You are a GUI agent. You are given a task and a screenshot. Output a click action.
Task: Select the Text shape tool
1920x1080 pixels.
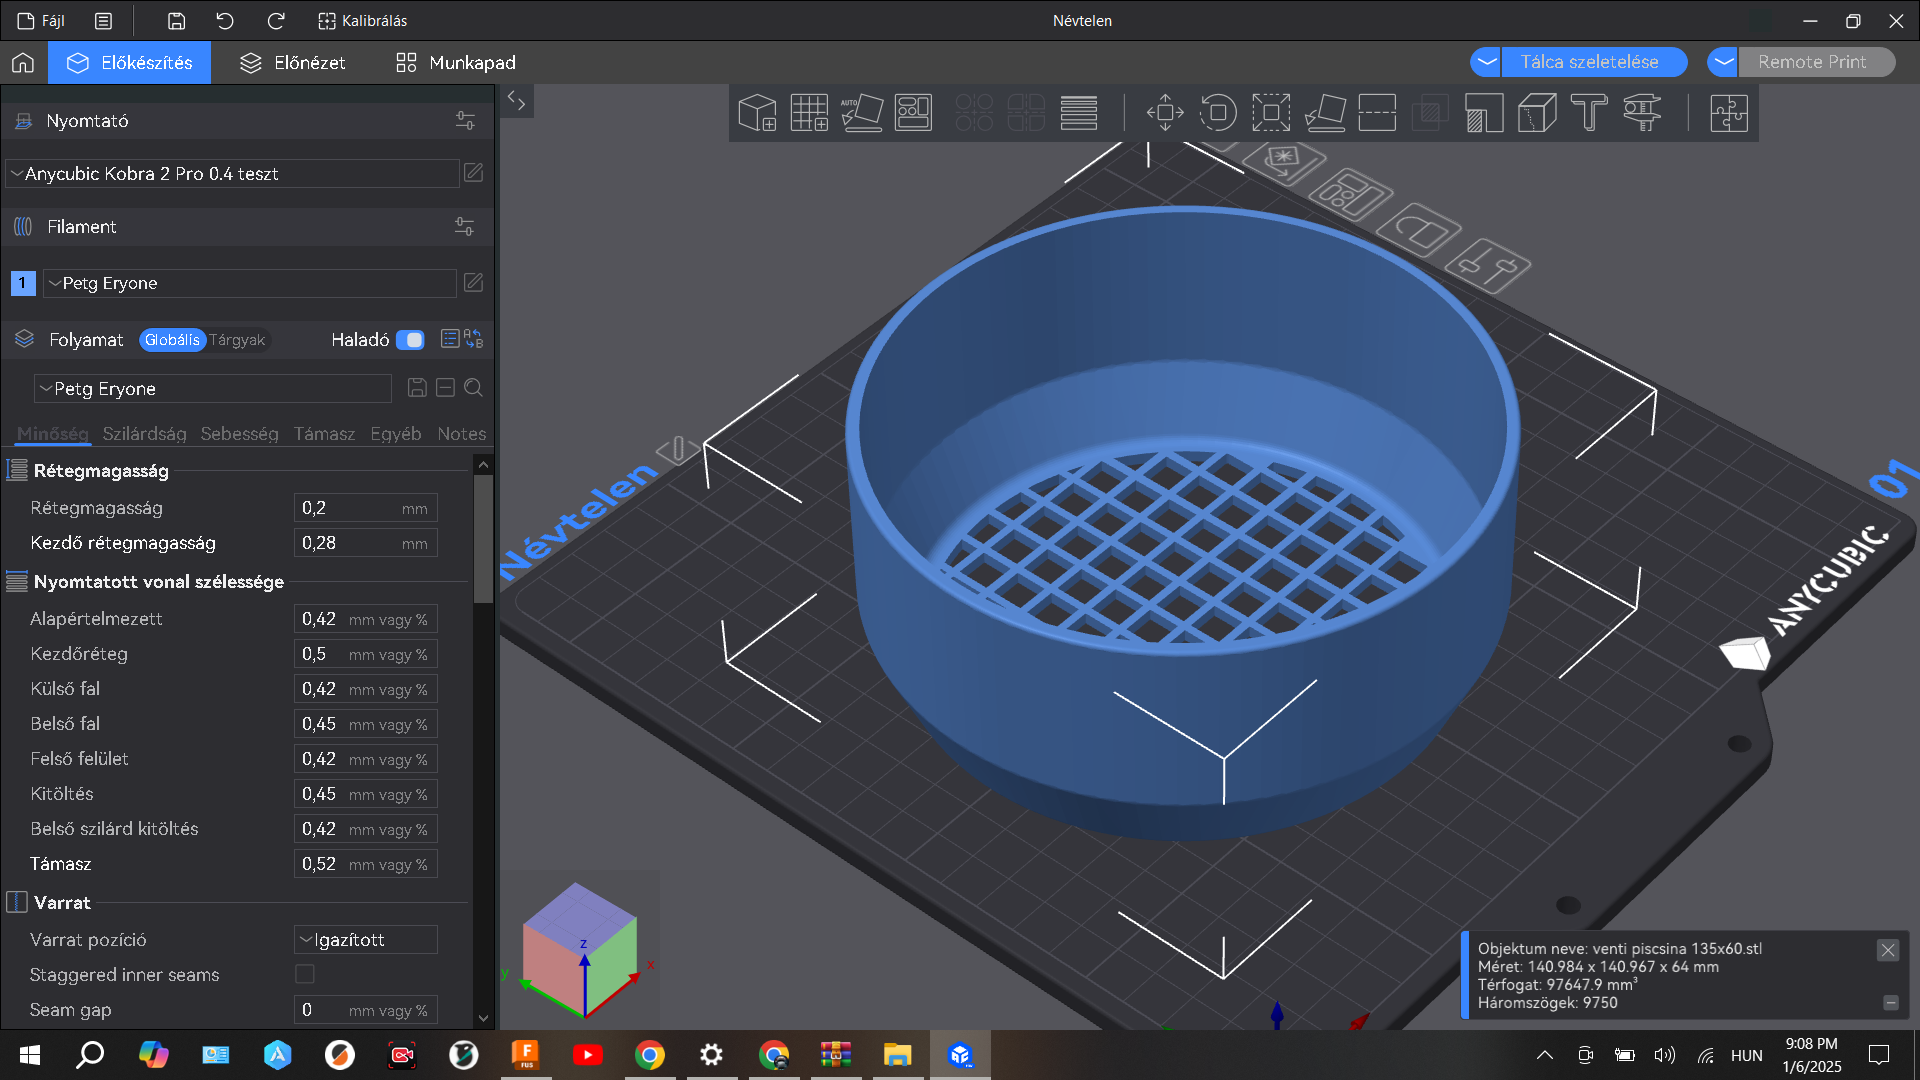point(1589,113)
